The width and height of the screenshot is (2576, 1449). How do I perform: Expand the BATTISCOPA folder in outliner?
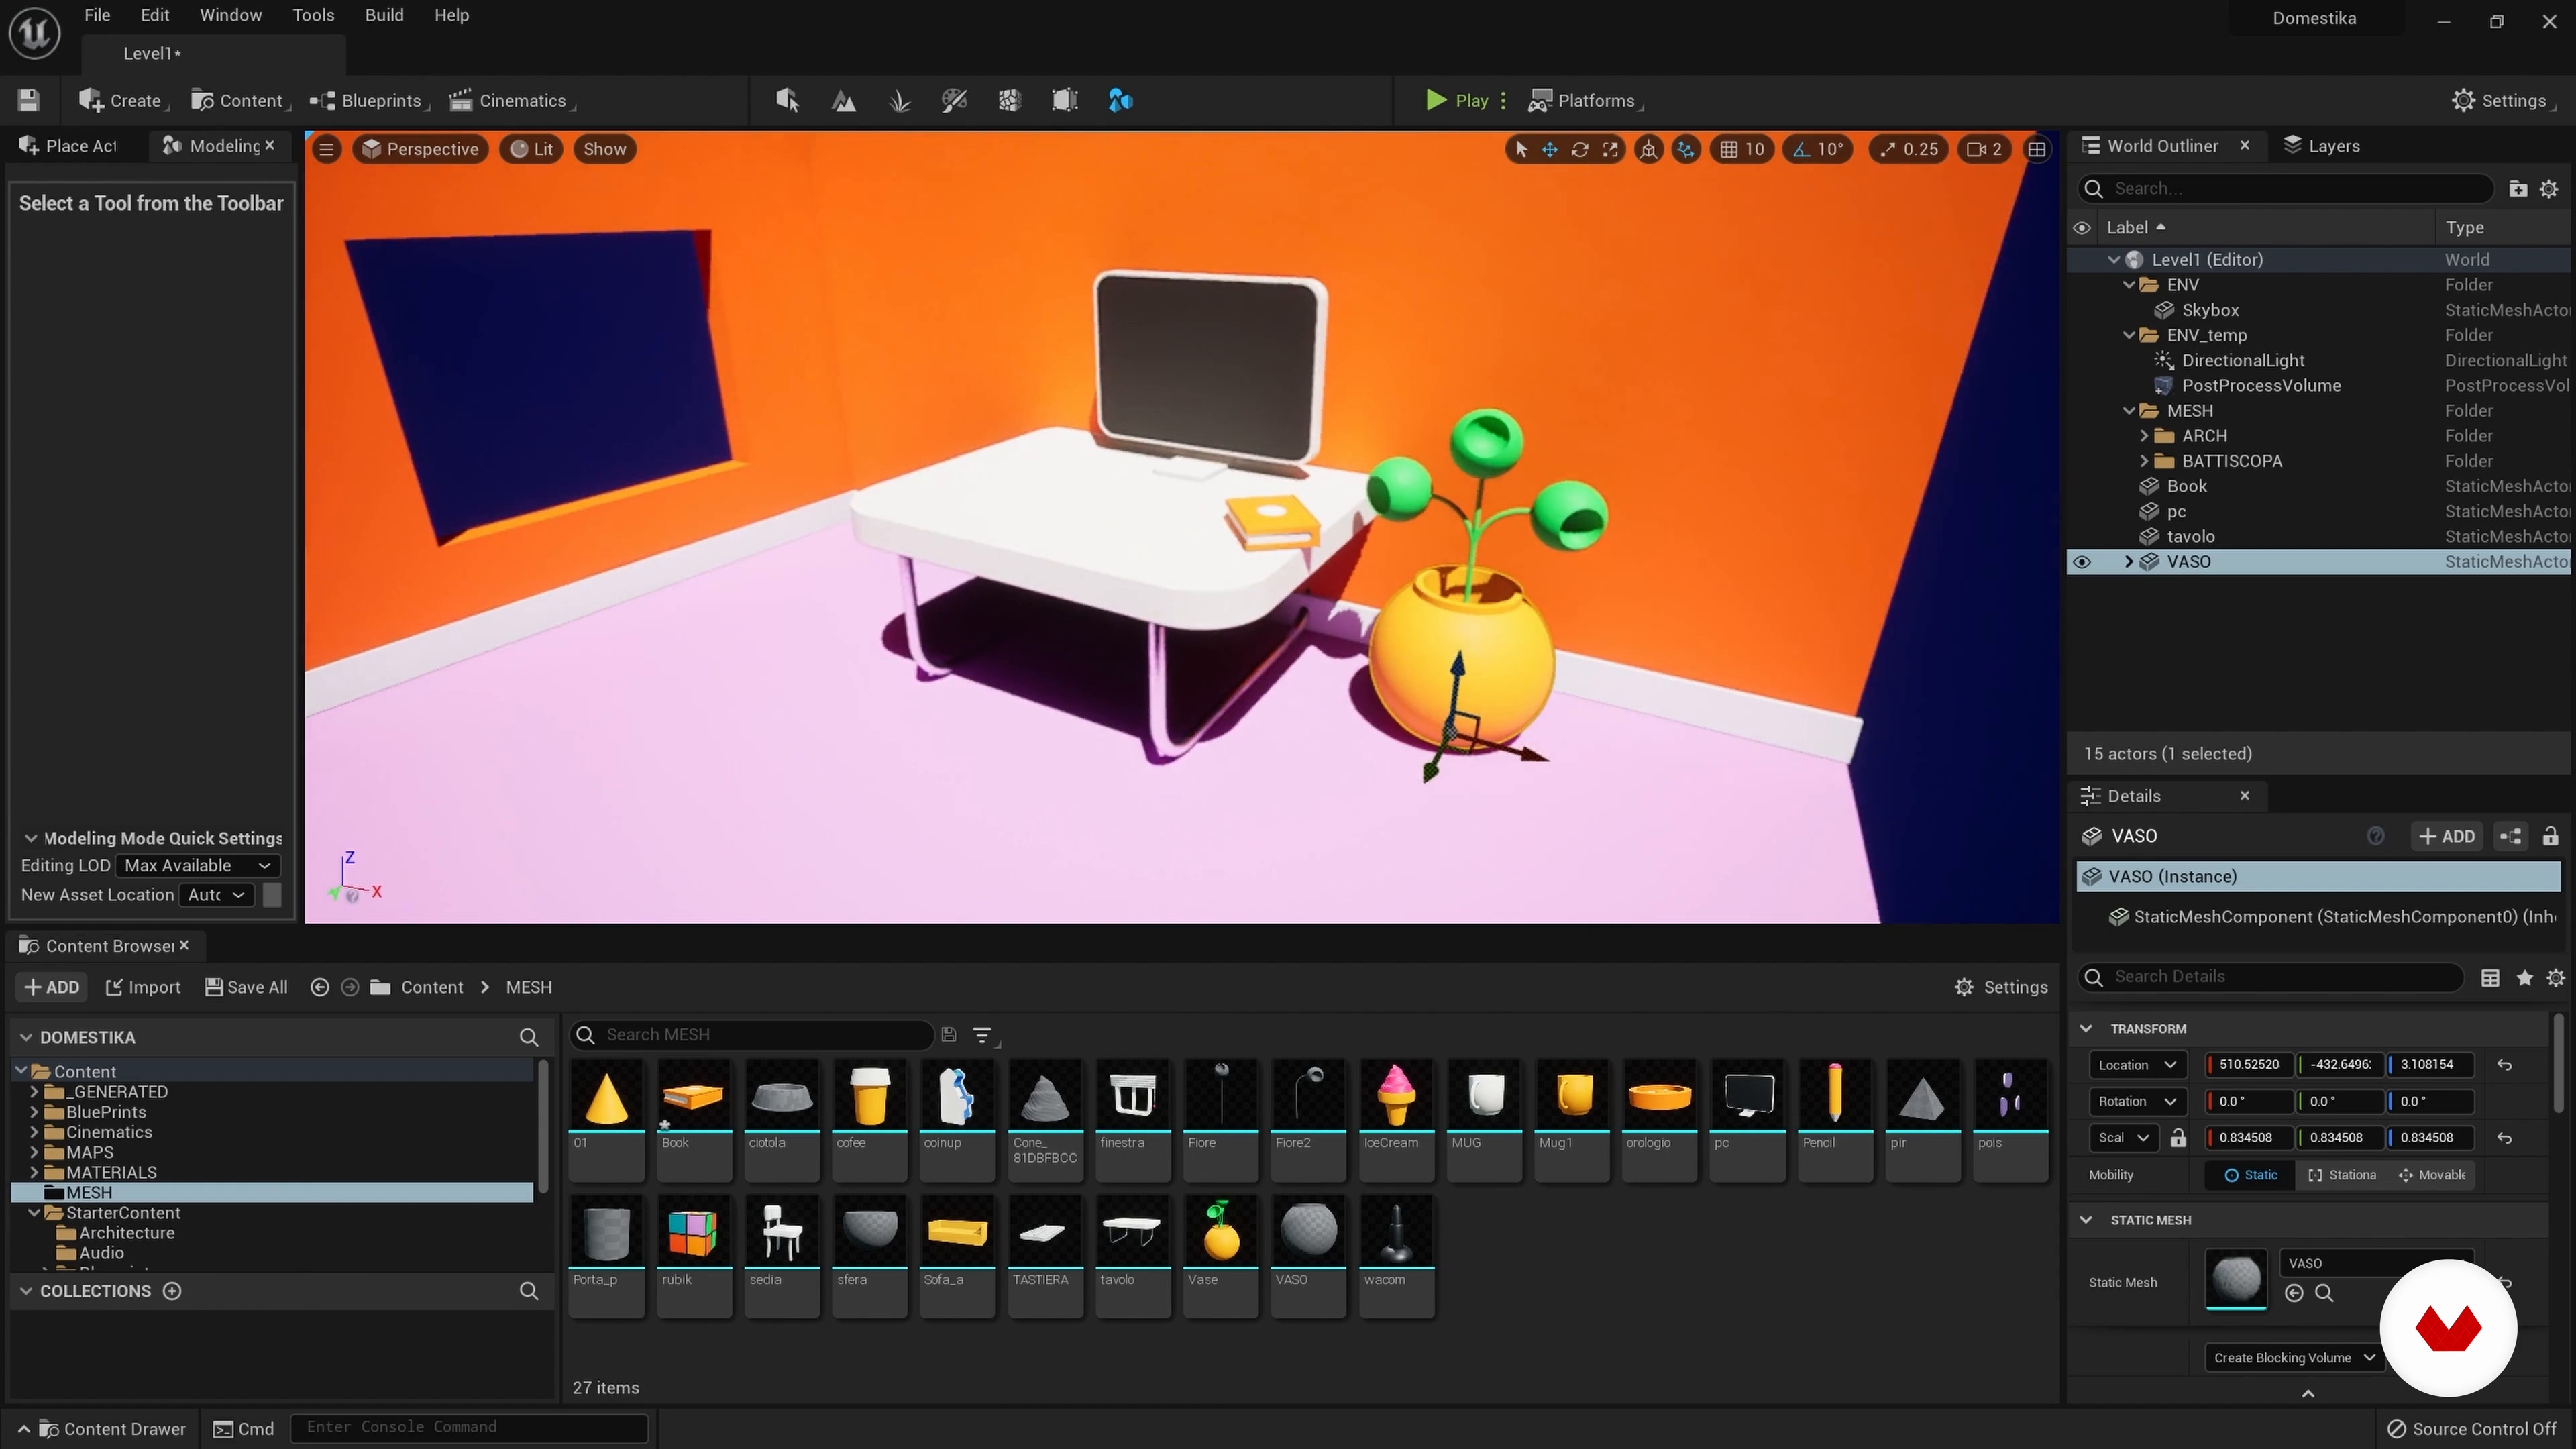[2144, 461]
